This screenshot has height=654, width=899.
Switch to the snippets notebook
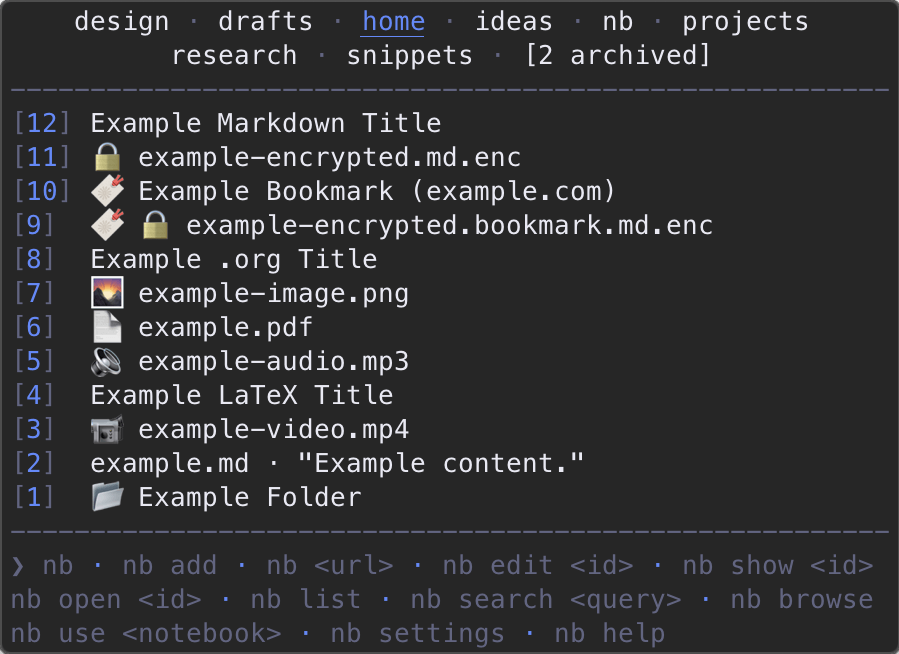pos(409,56)
